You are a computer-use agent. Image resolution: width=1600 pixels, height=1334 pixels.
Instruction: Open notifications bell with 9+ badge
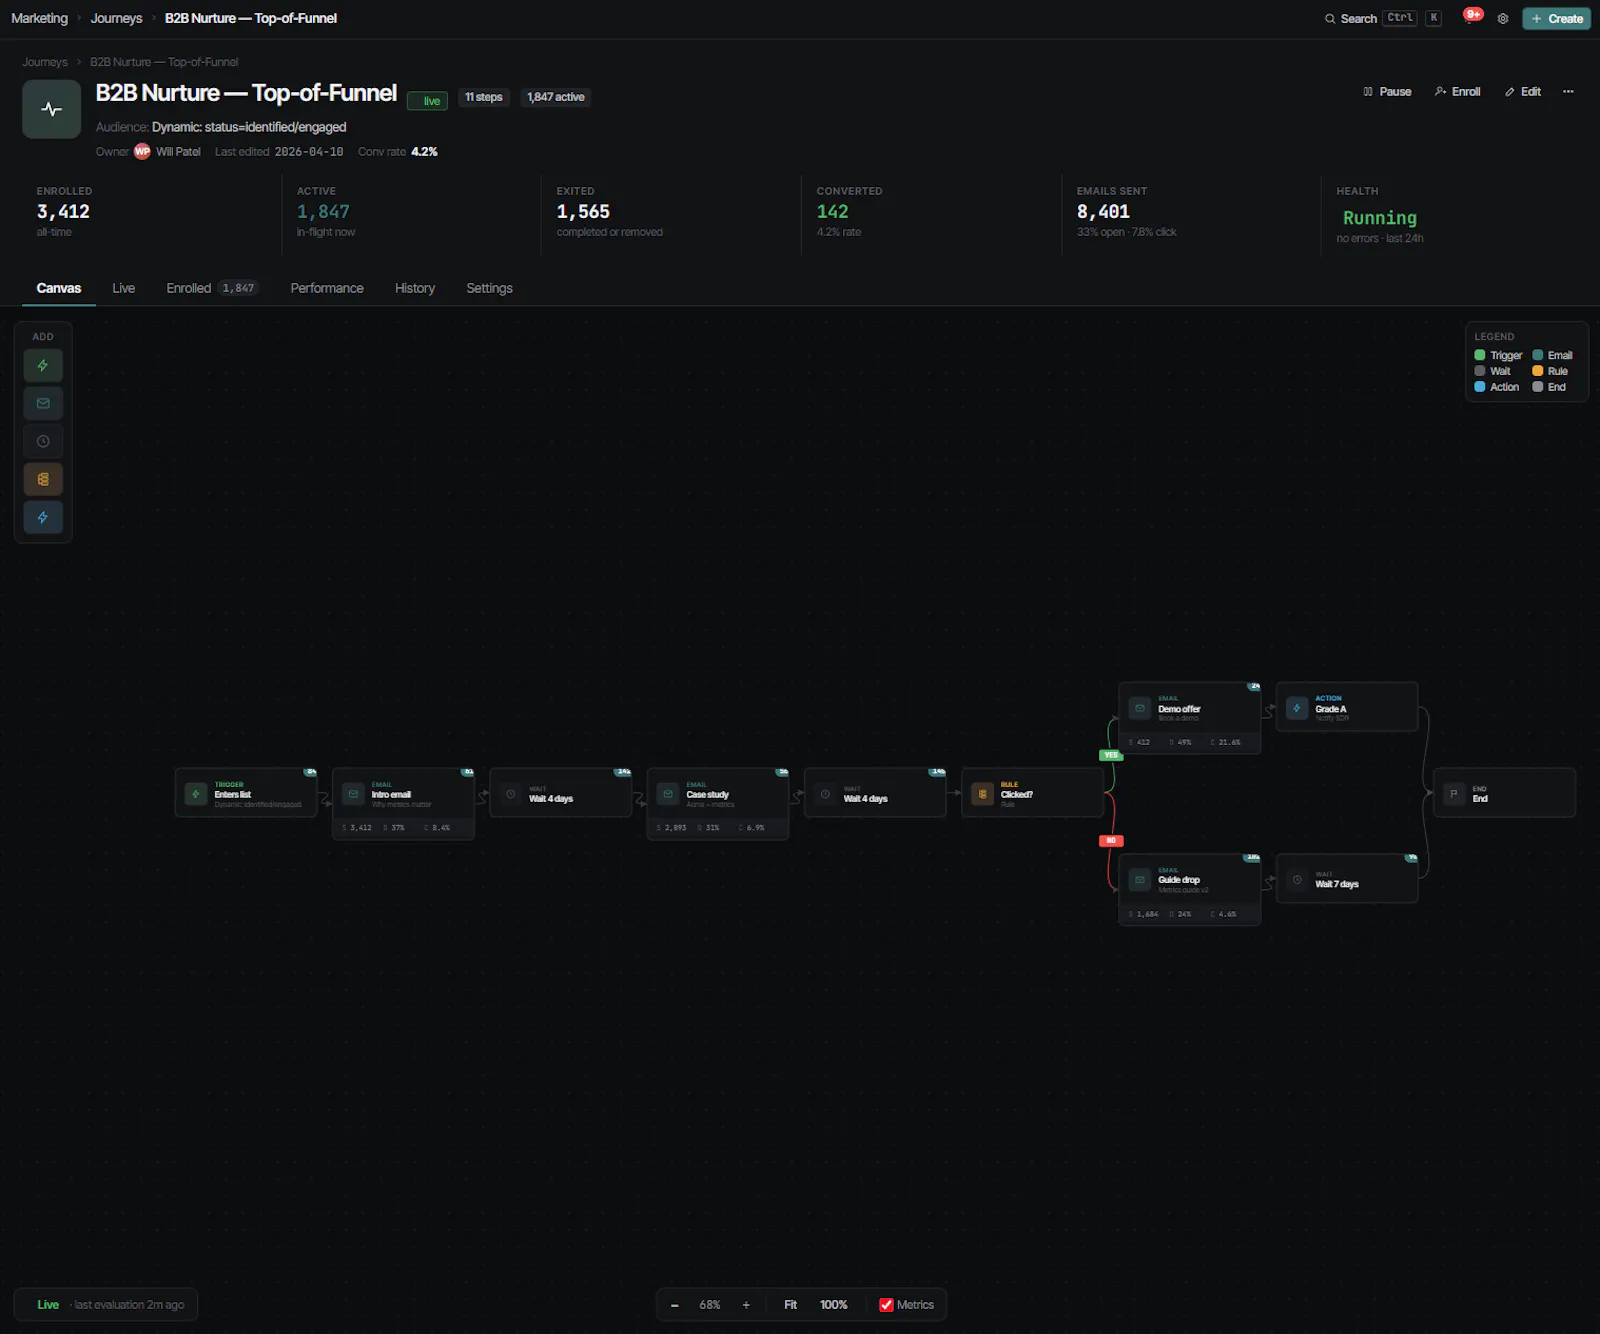tap(1471, 18)
